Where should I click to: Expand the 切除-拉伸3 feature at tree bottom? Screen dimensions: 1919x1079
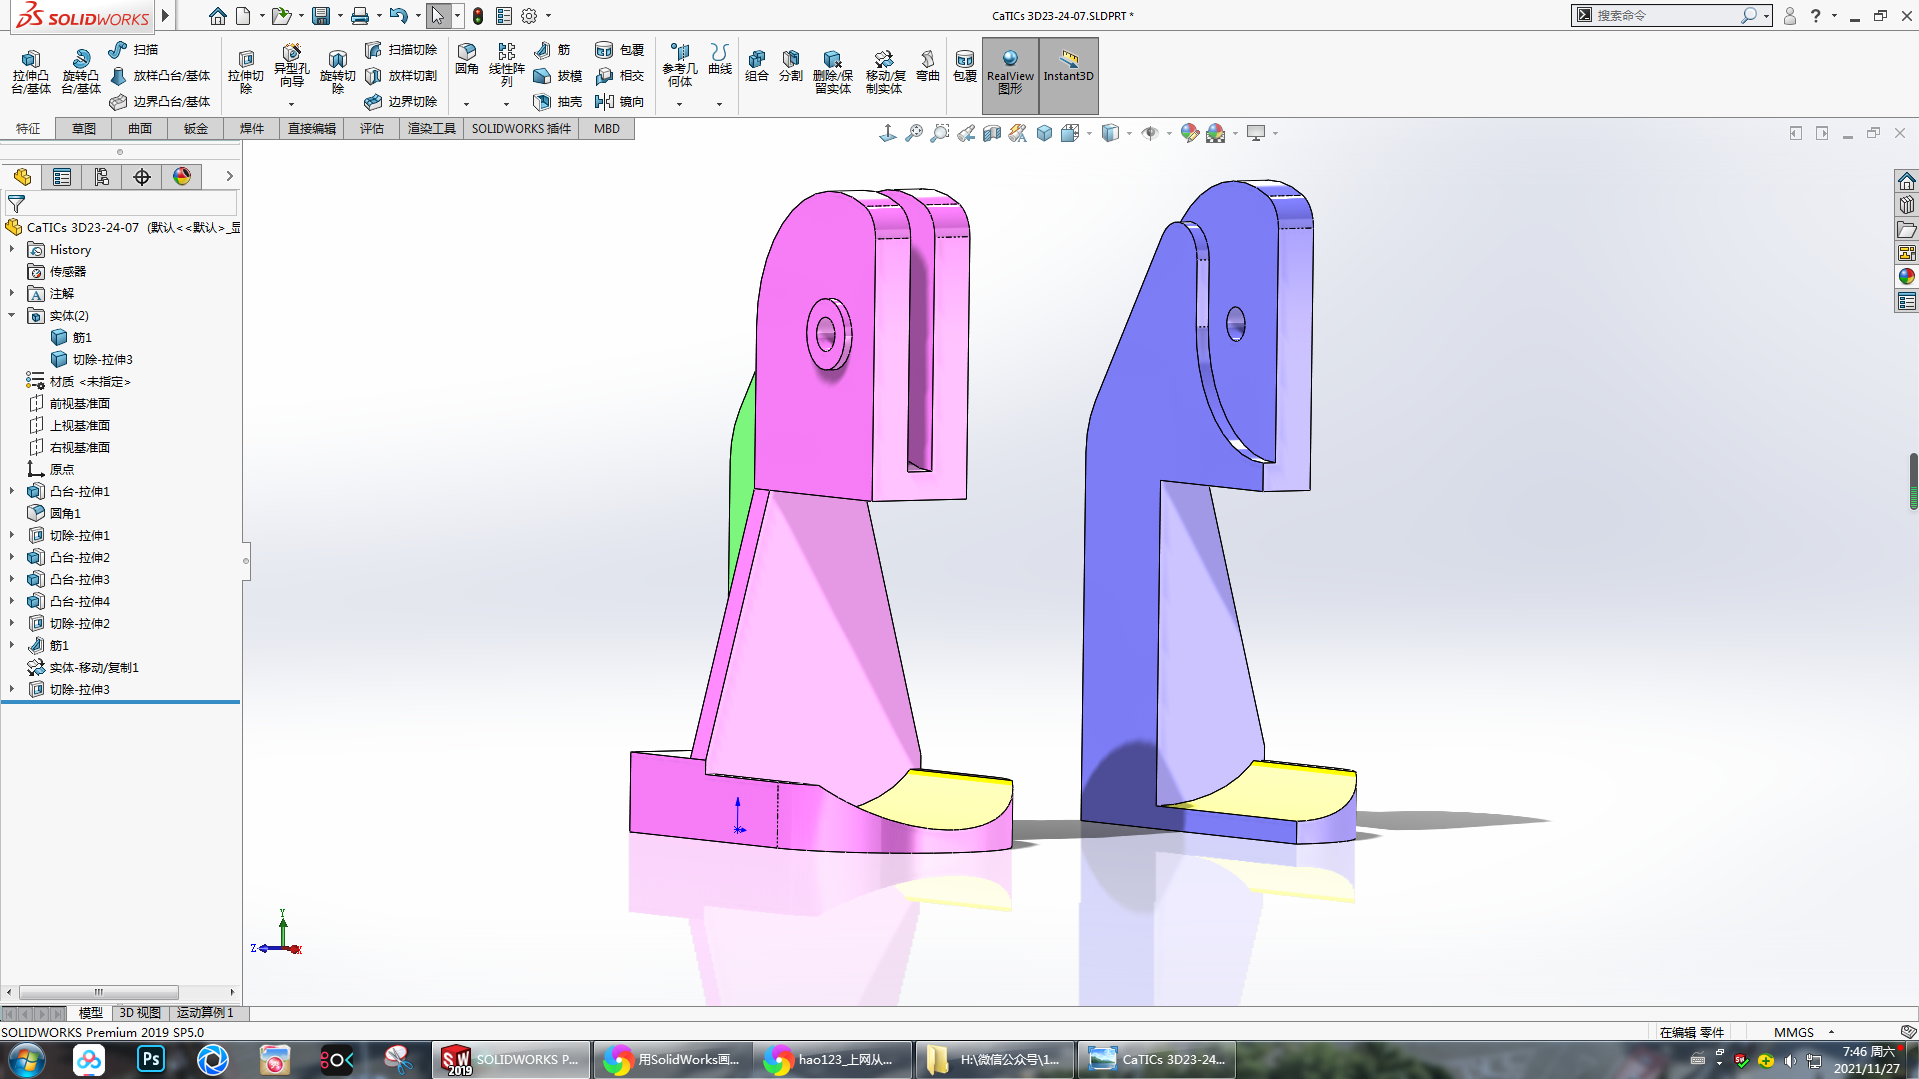(x=12, y=689)
